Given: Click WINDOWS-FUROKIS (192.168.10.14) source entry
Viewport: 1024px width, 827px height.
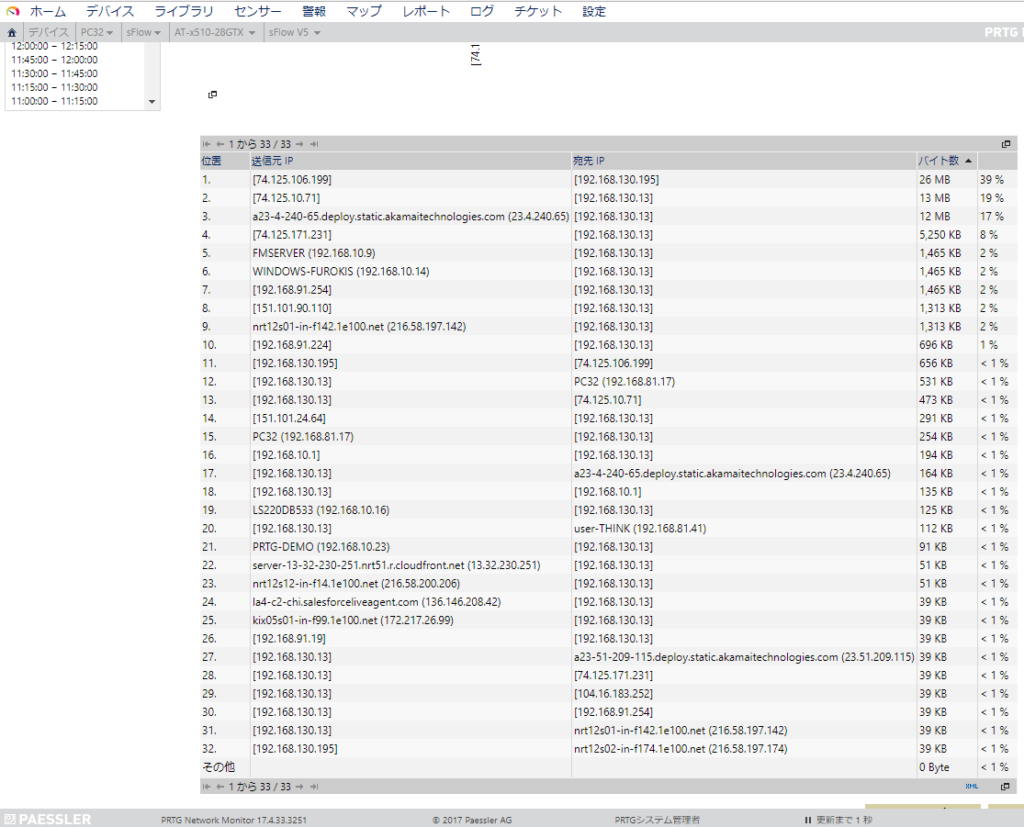Looking at the screenshot, I should tap(341, 271).
